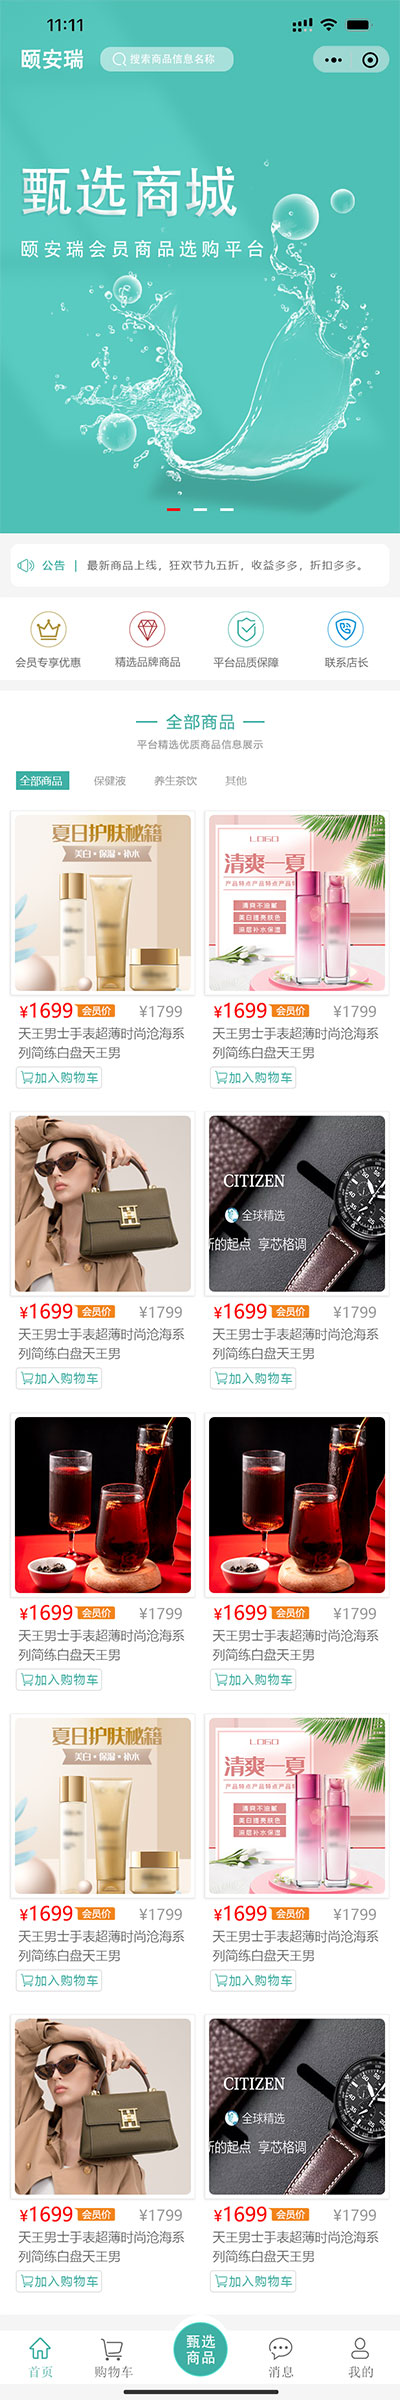Open the 我的 profile icon
The height and width of the screenshot is (2400, 400).
click(x=360, y=2347)
